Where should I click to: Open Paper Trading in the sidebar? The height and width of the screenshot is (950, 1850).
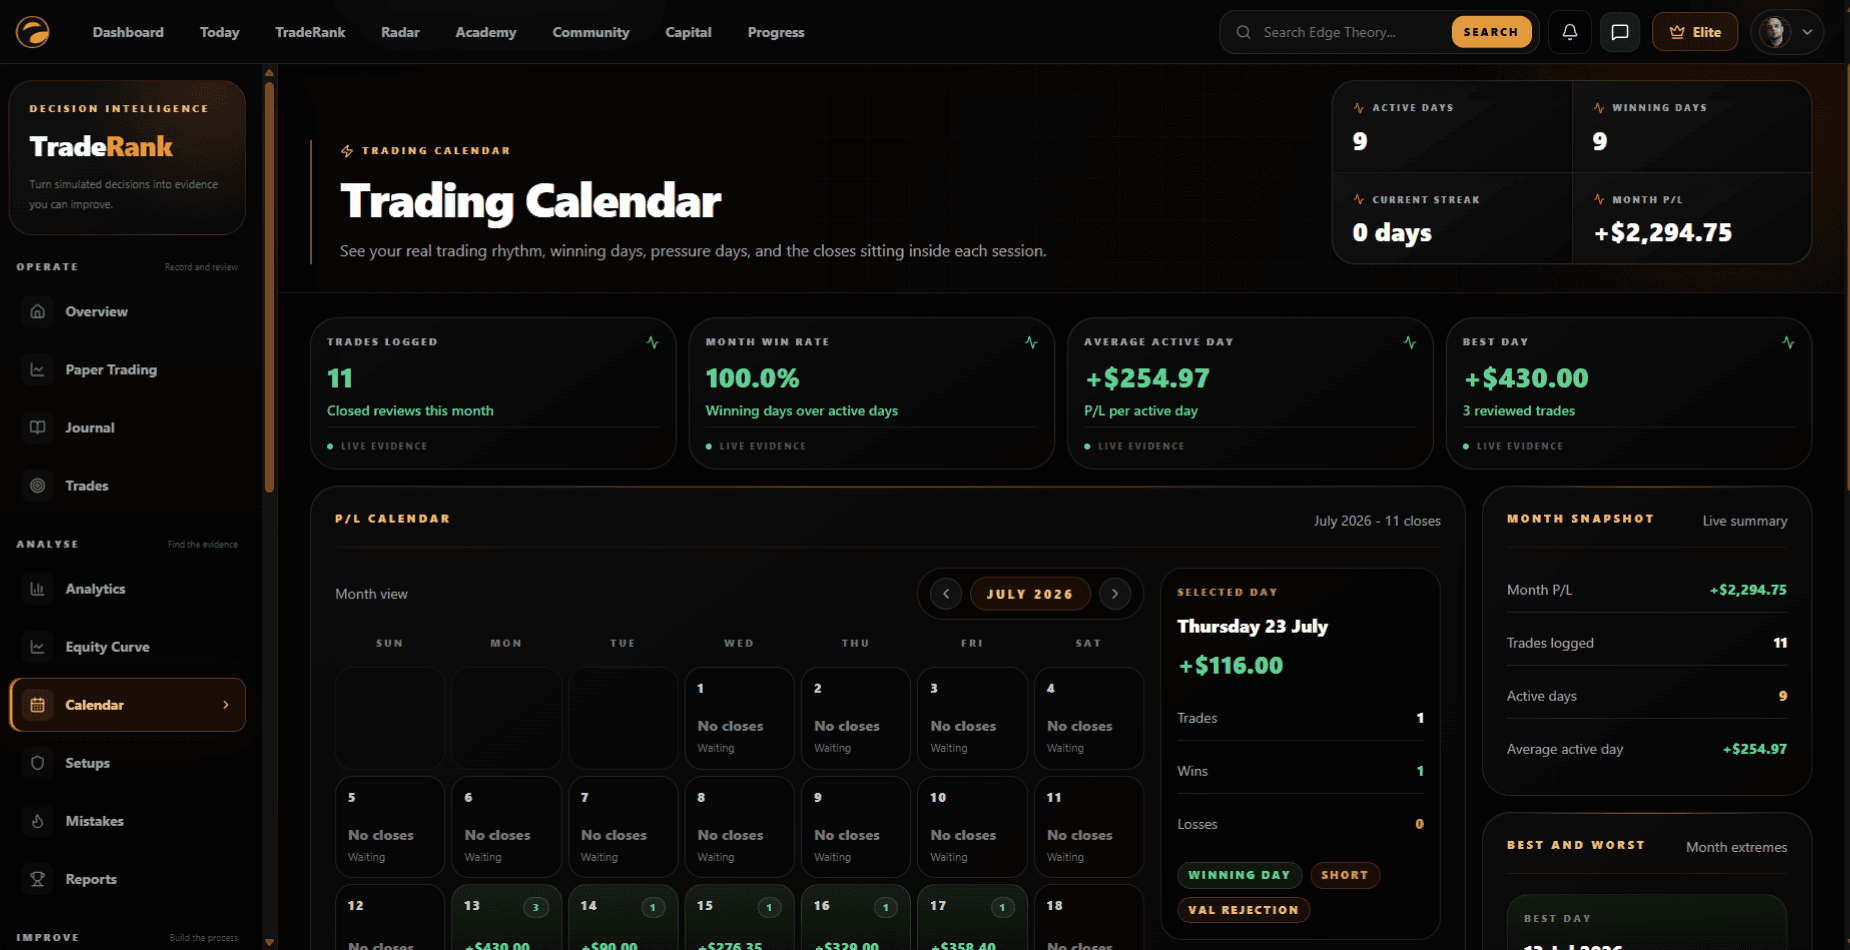(127, 369)
